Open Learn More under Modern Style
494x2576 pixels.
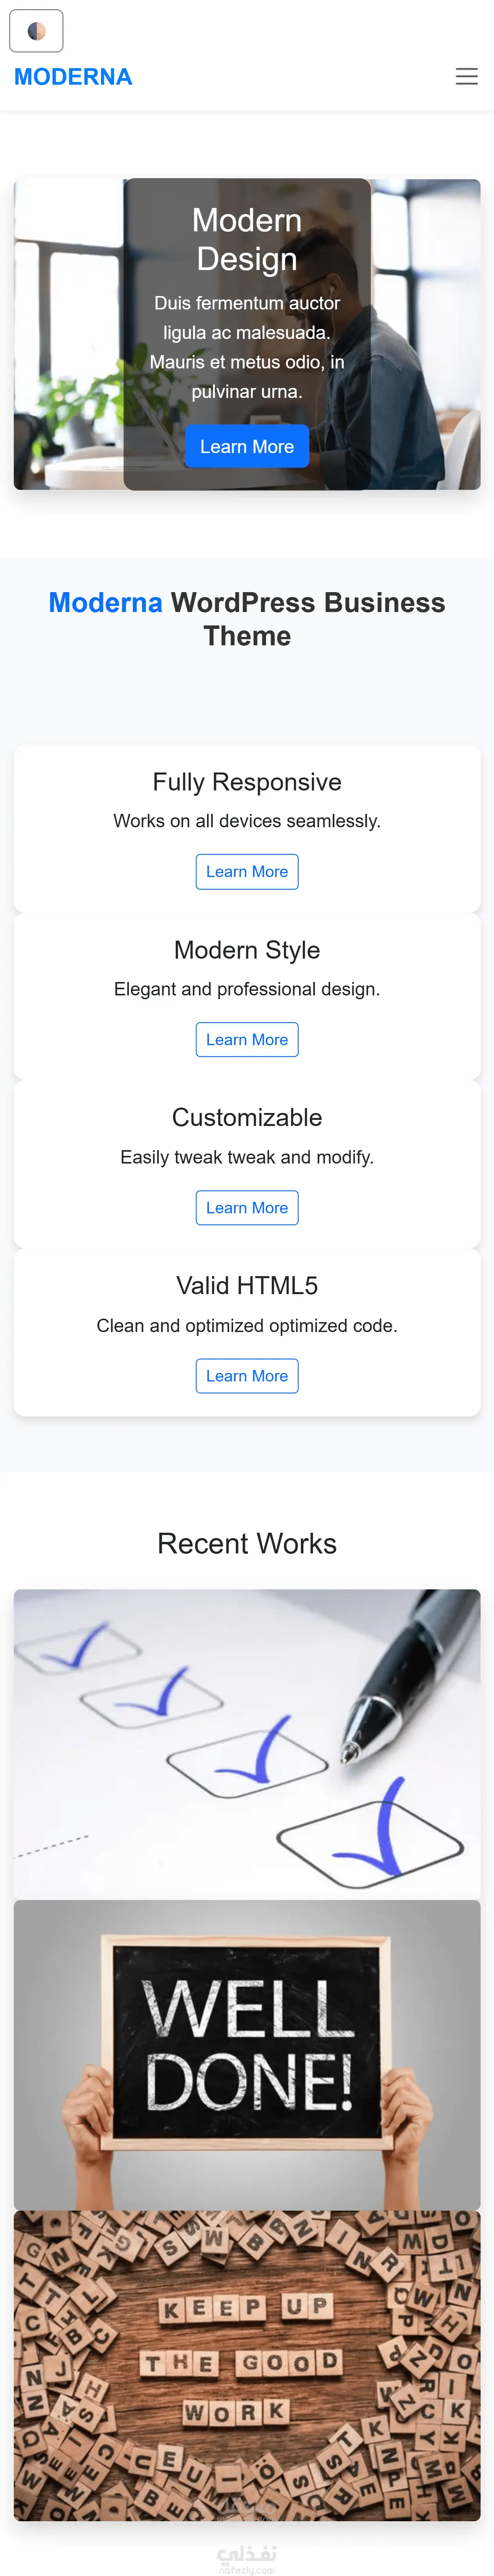click(247, 1040)
